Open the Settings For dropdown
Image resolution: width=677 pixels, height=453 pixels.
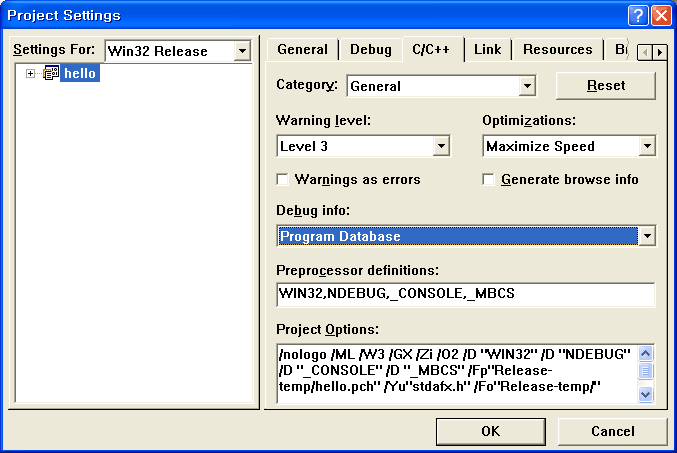click(241, 51)
